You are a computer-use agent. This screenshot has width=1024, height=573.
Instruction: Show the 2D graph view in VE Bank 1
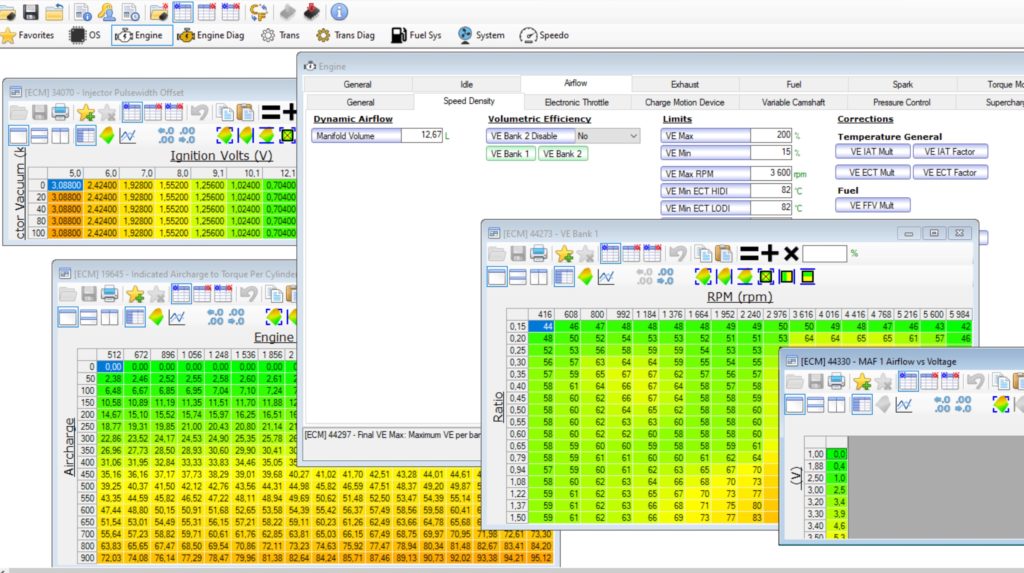(x=606, y=277)
